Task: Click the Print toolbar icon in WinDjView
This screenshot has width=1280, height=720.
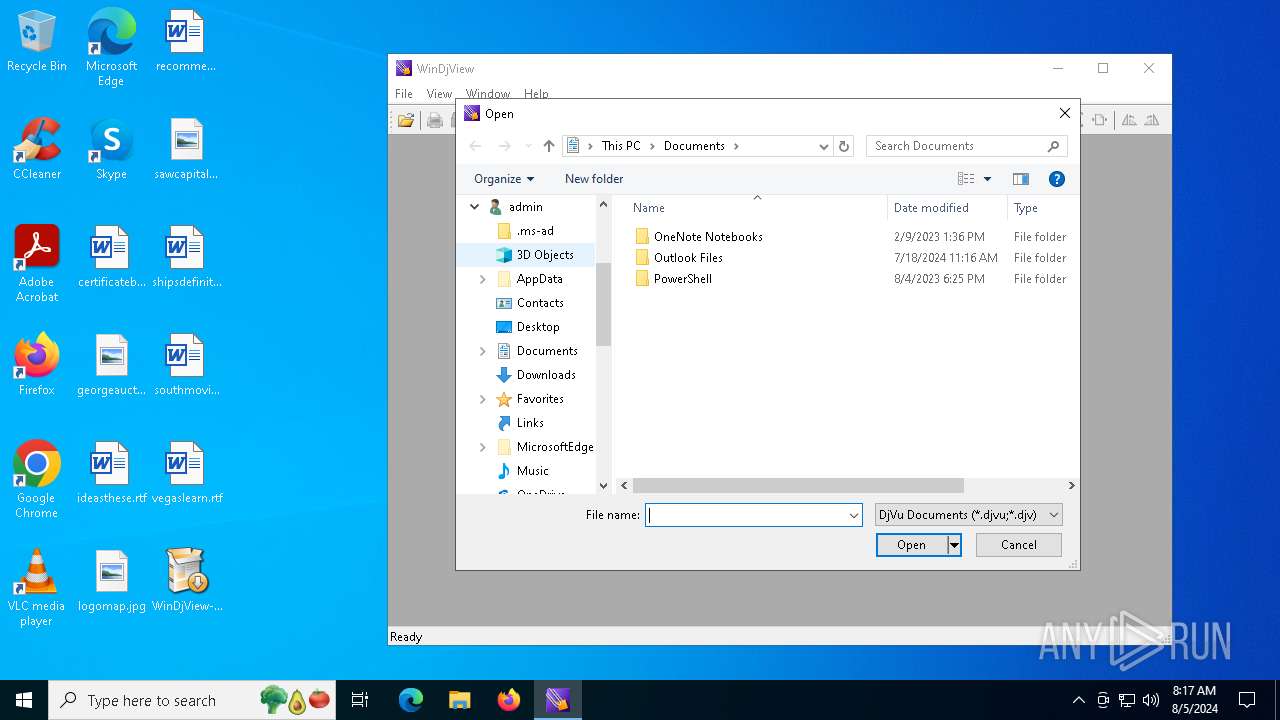Action: point(435,120)
